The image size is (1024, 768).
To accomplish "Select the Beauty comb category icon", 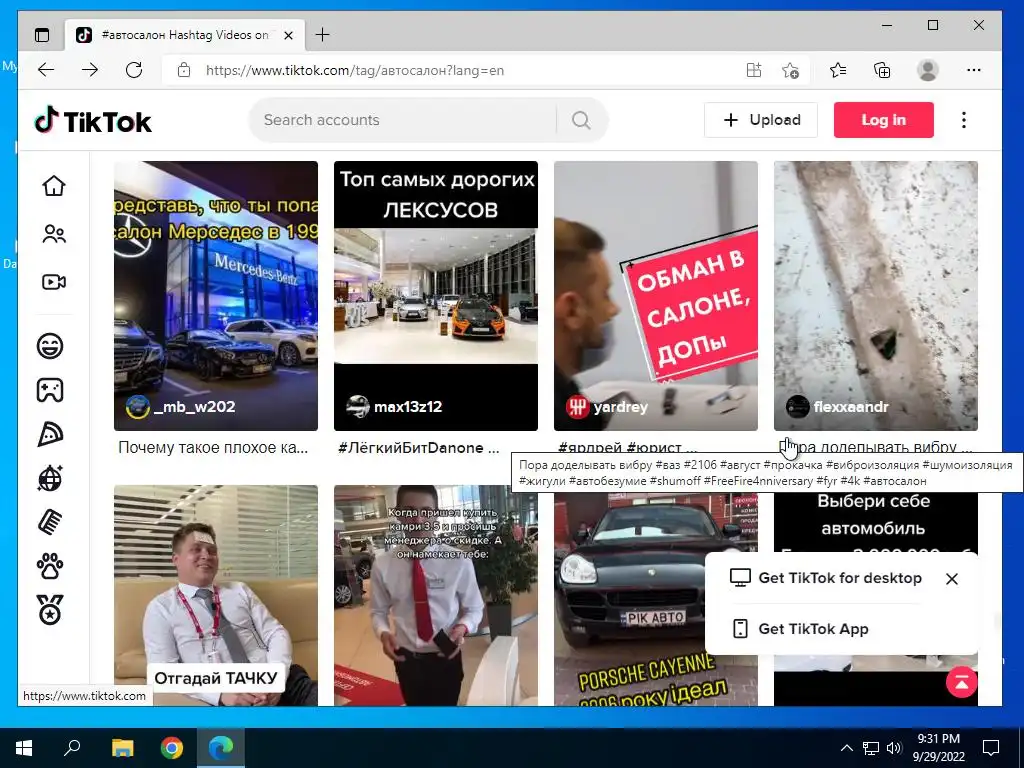I will [x=50, y=522].
